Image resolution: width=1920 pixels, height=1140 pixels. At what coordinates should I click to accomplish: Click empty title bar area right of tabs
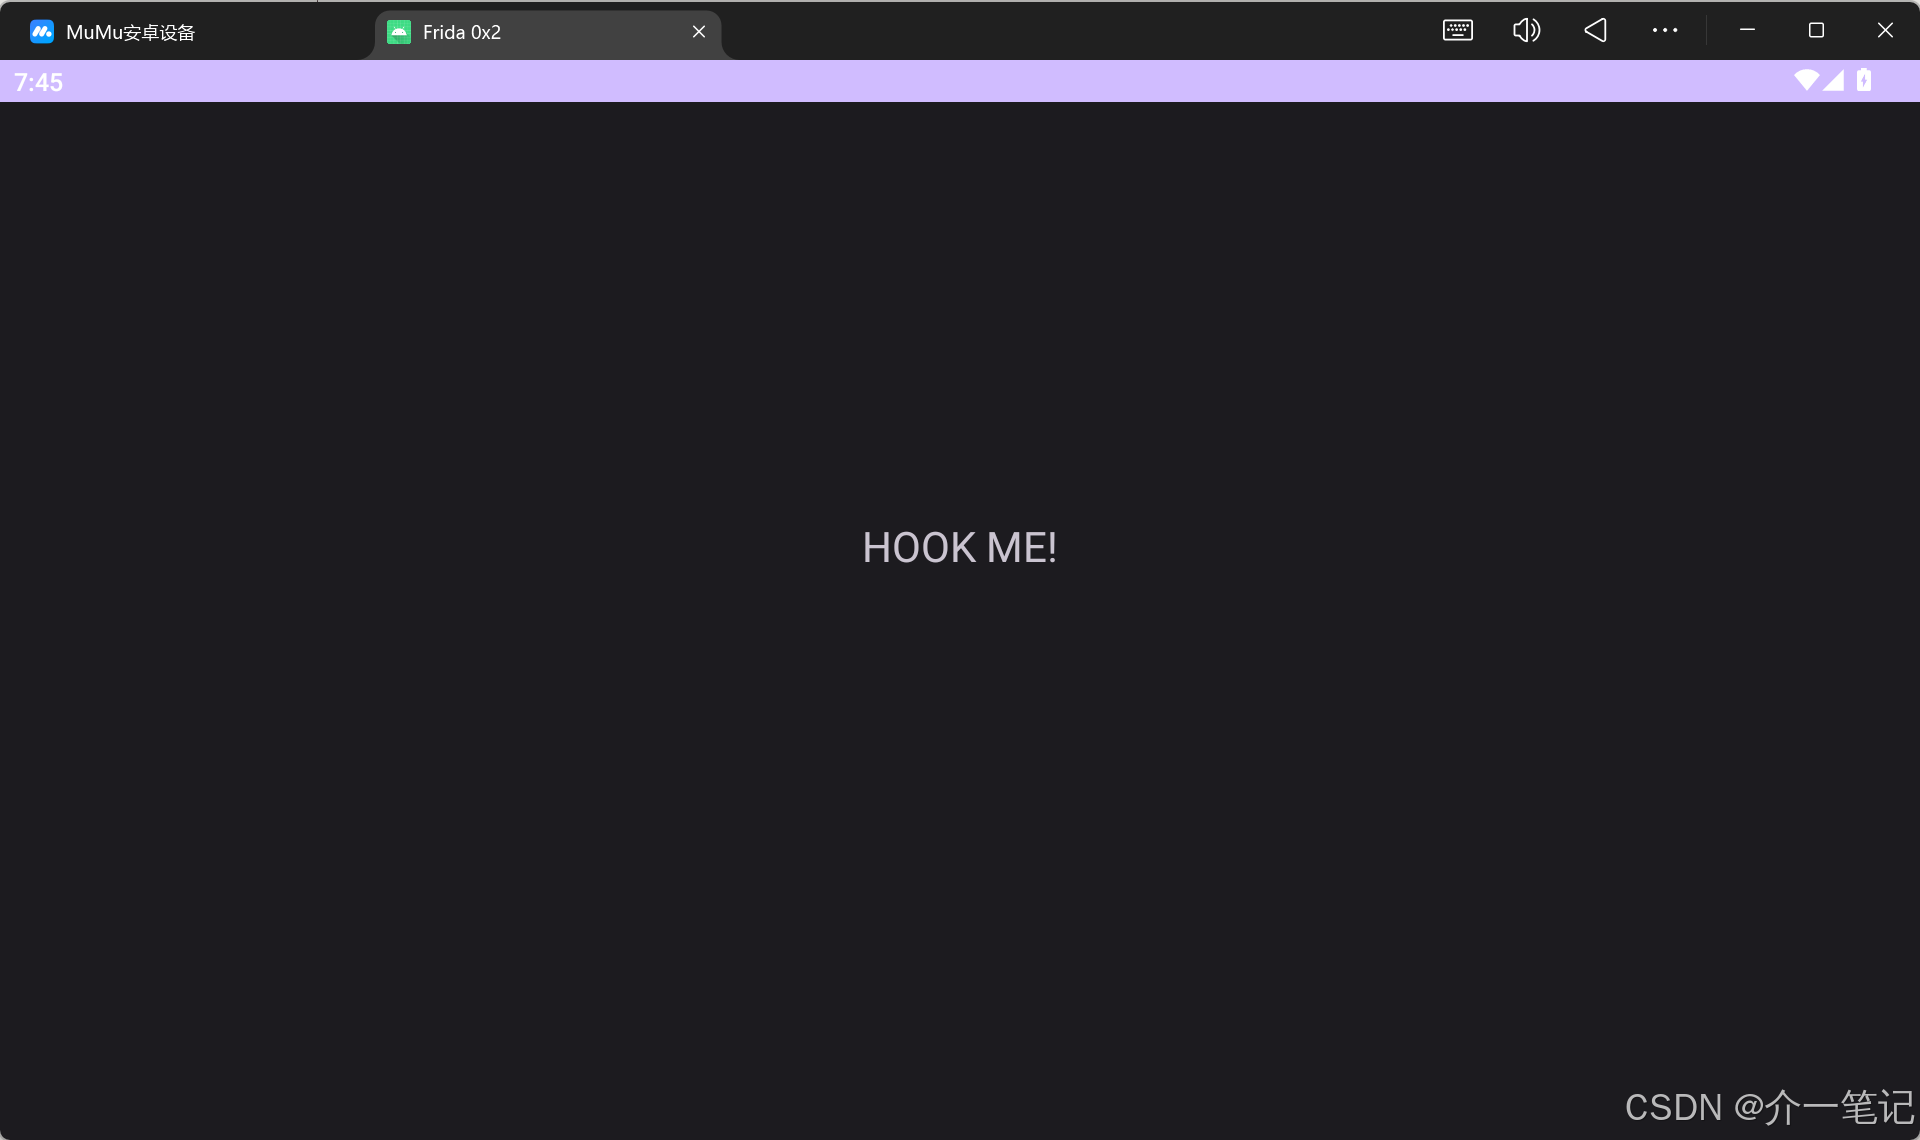click(x=1080, y=31)
